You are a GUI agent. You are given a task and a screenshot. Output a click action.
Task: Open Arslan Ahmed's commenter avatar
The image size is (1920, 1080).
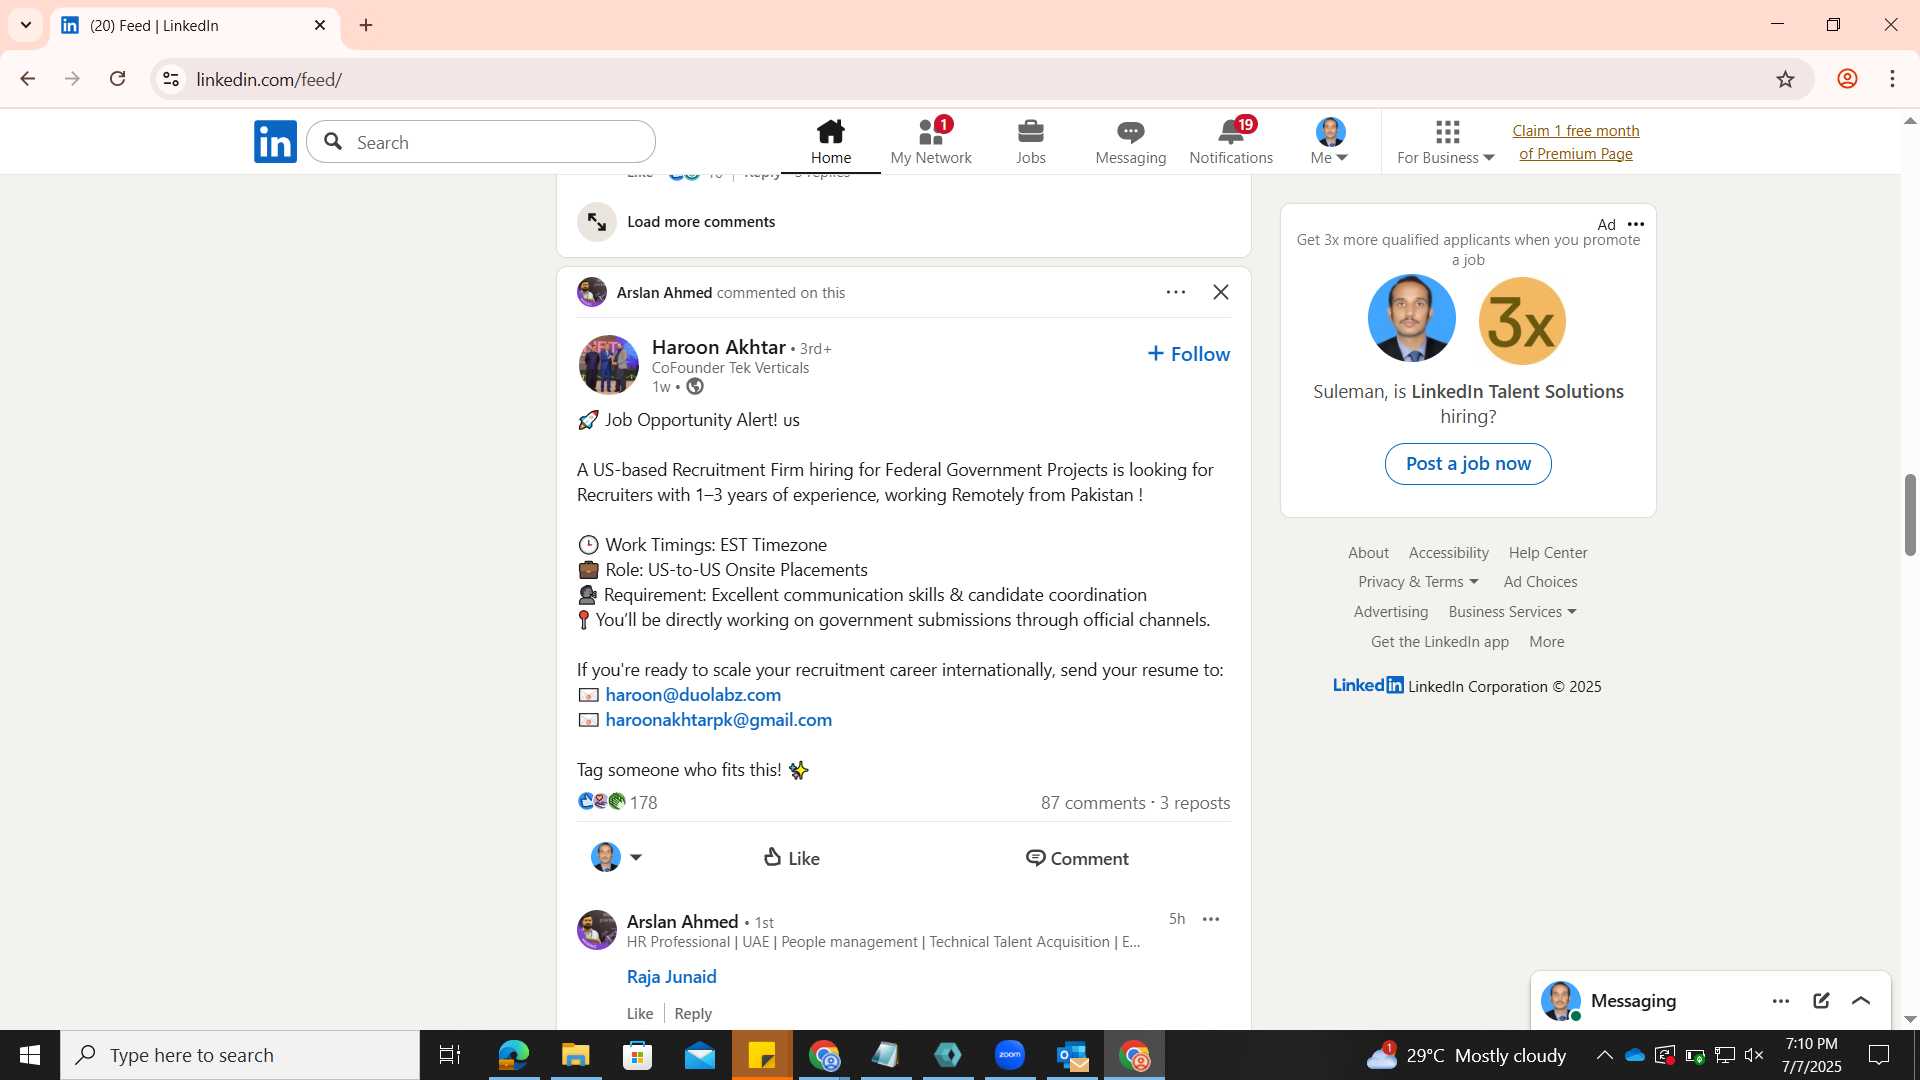click(597, 930)
